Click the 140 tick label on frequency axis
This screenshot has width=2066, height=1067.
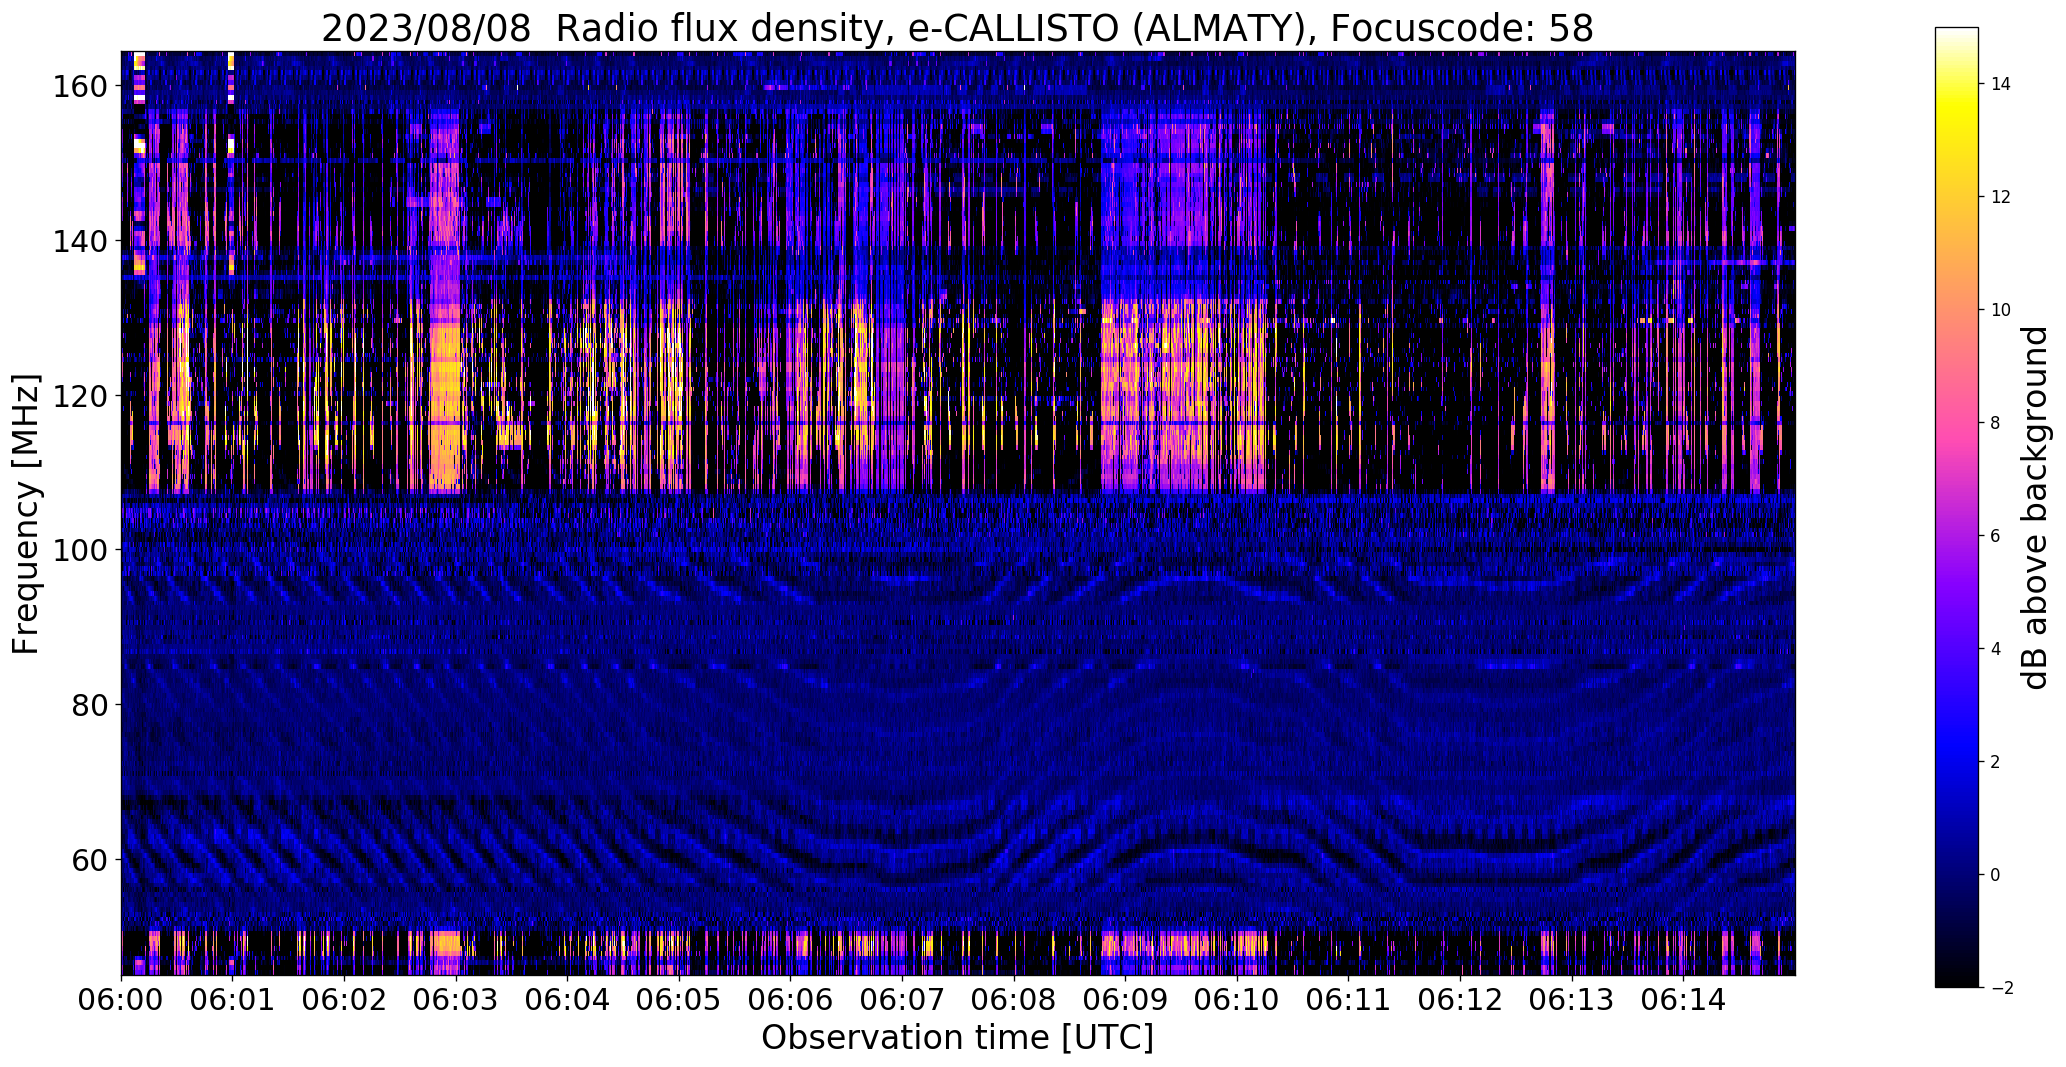click(x=79, y=241)
